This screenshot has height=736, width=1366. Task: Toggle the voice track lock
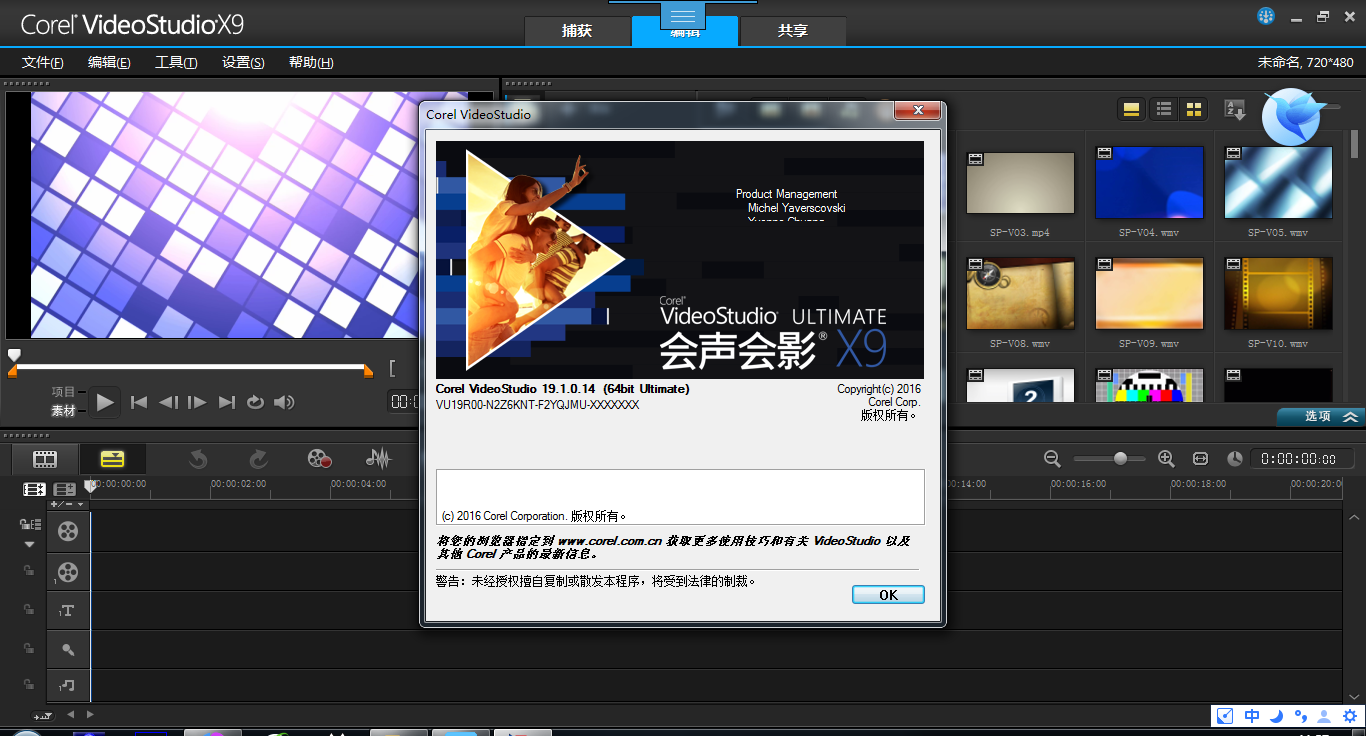[x=29, y=648]
